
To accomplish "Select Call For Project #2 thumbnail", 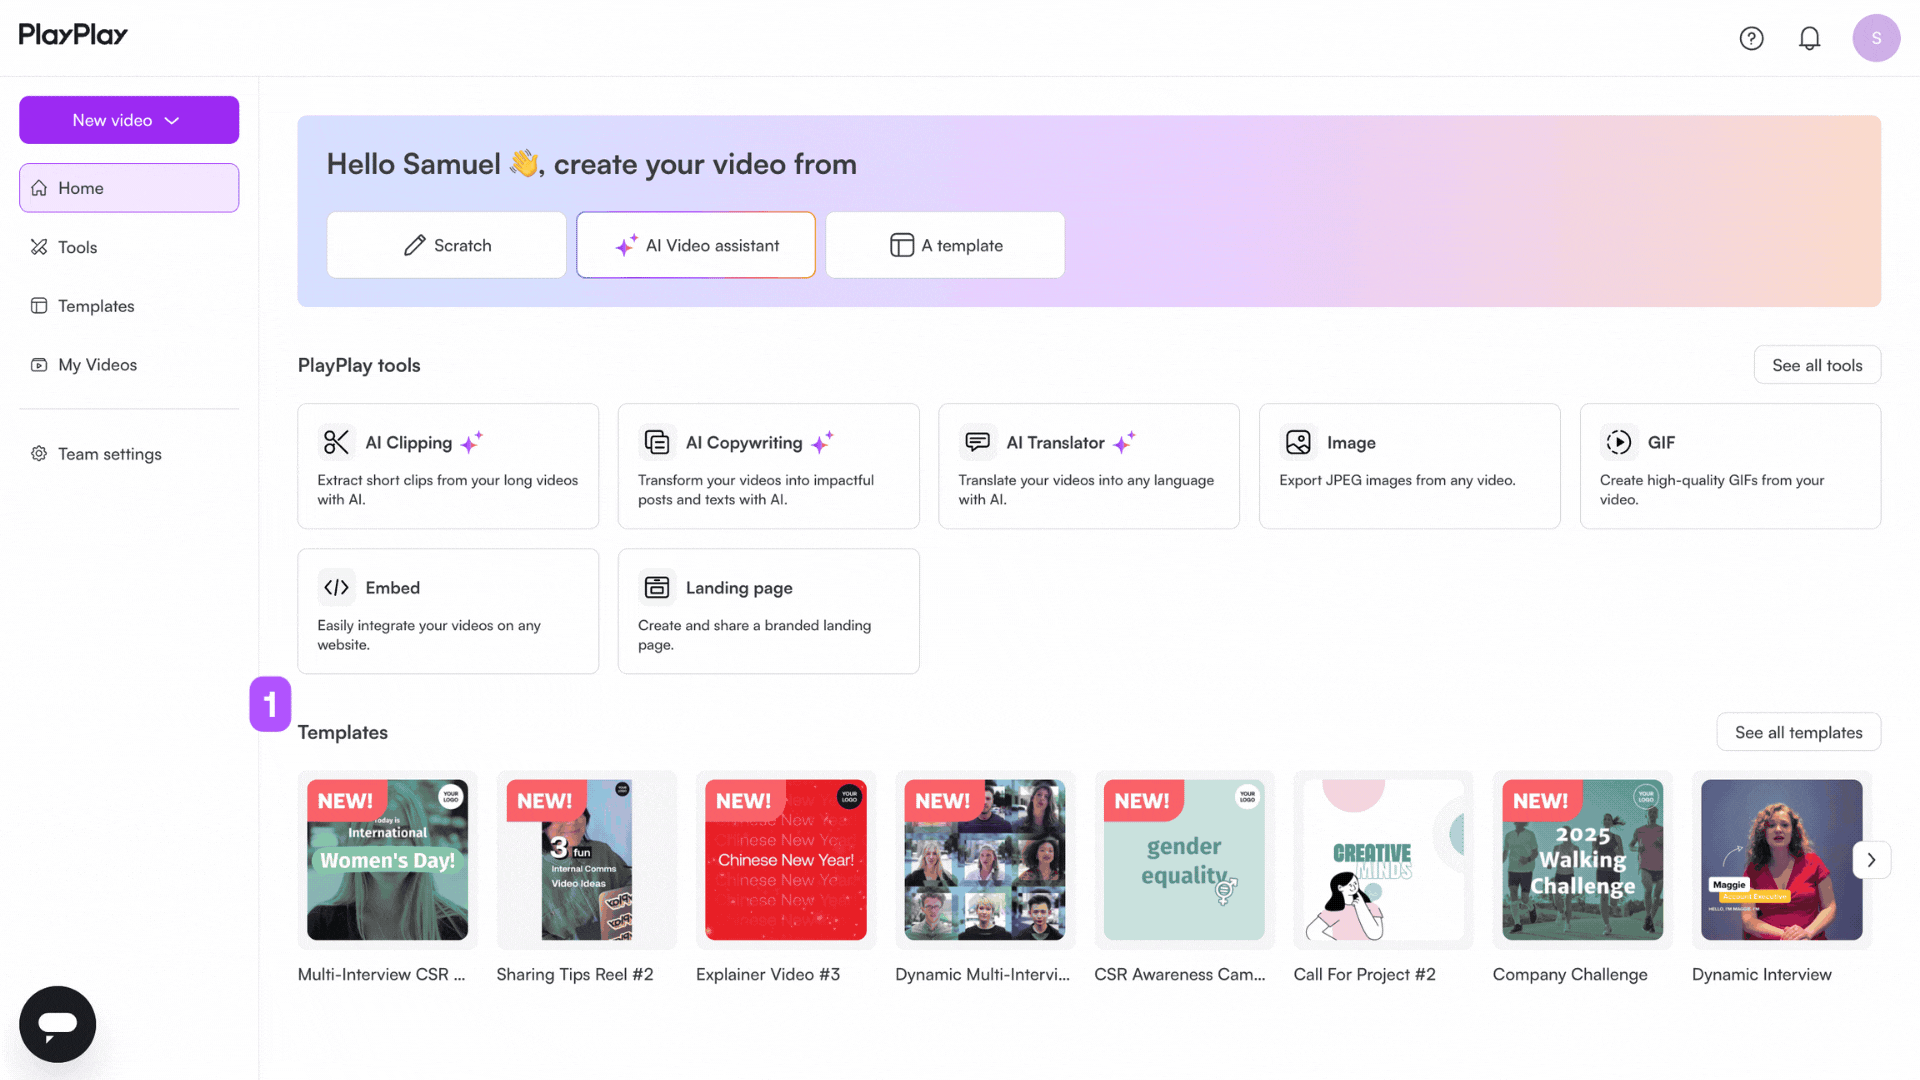I will click(1383, 860).
